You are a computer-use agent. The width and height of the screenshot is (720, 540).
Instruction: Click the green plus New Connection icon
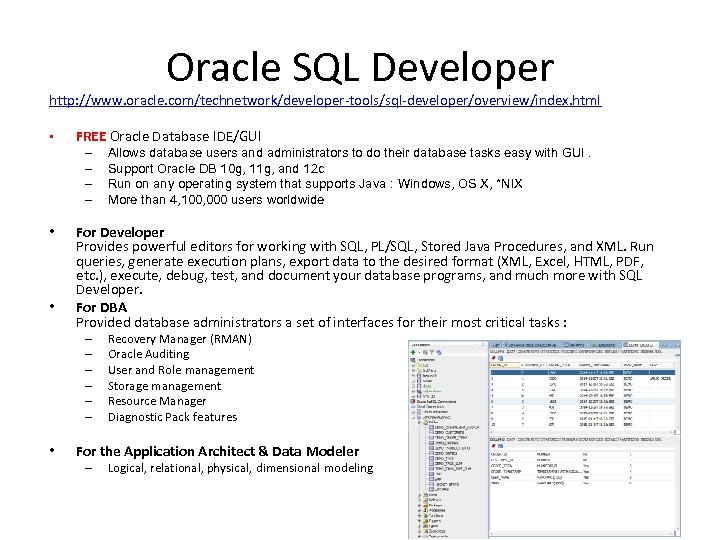point(413,353)
